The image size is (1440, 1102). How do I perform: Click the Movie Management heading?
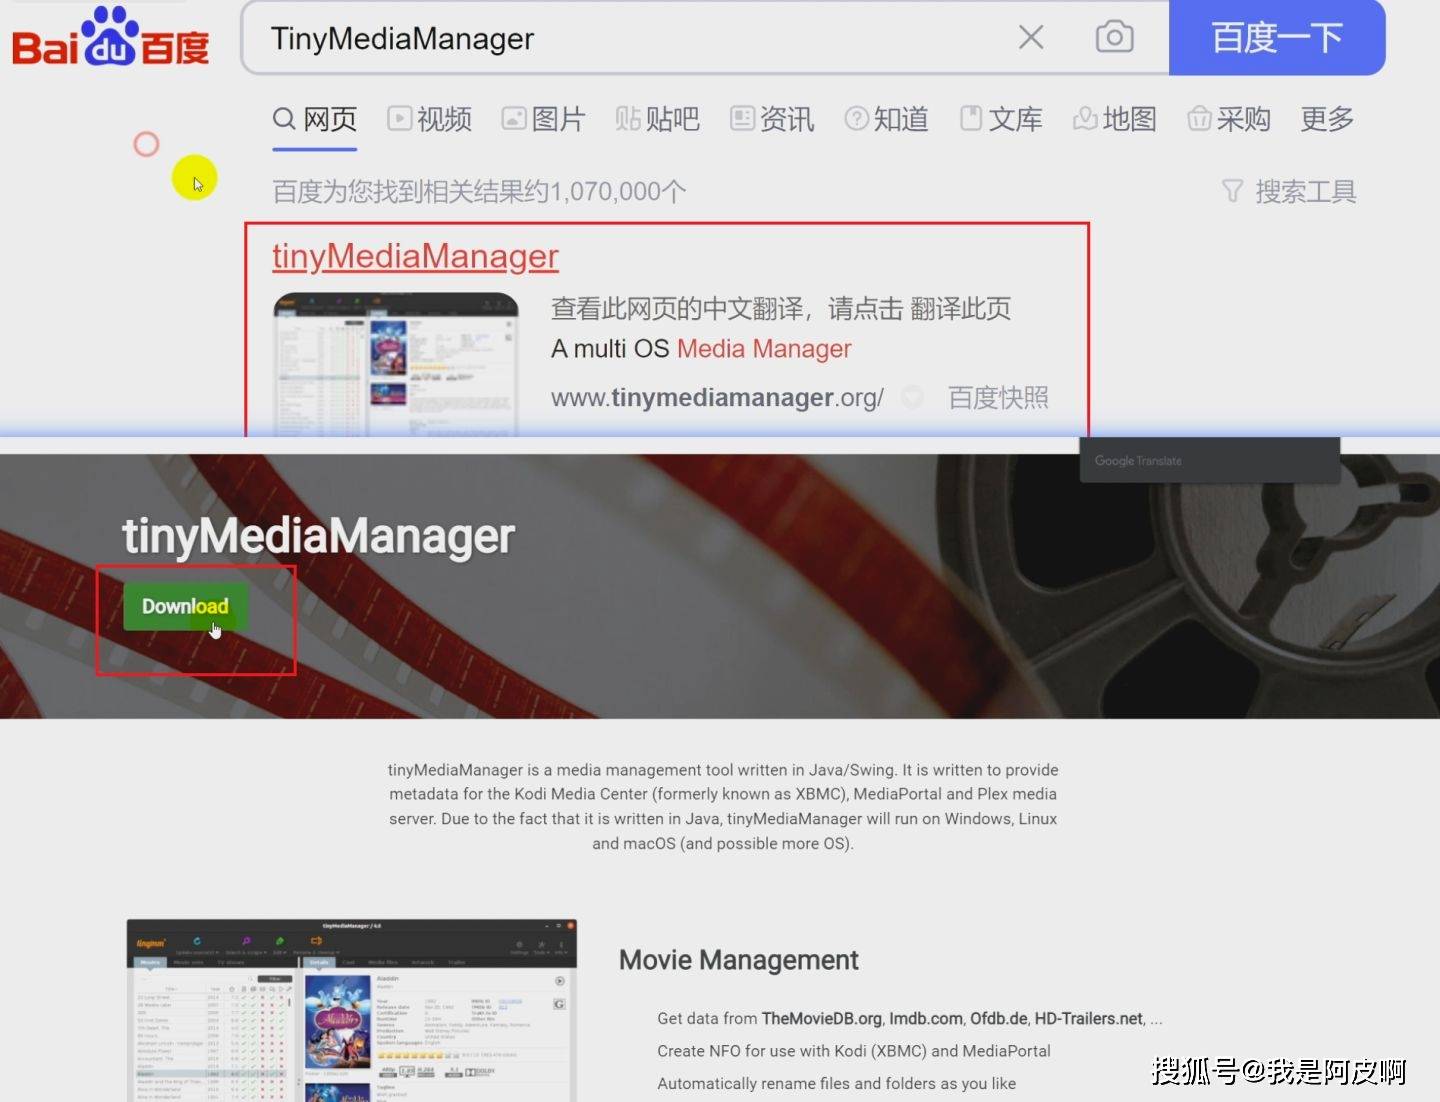tap(739, 960)
